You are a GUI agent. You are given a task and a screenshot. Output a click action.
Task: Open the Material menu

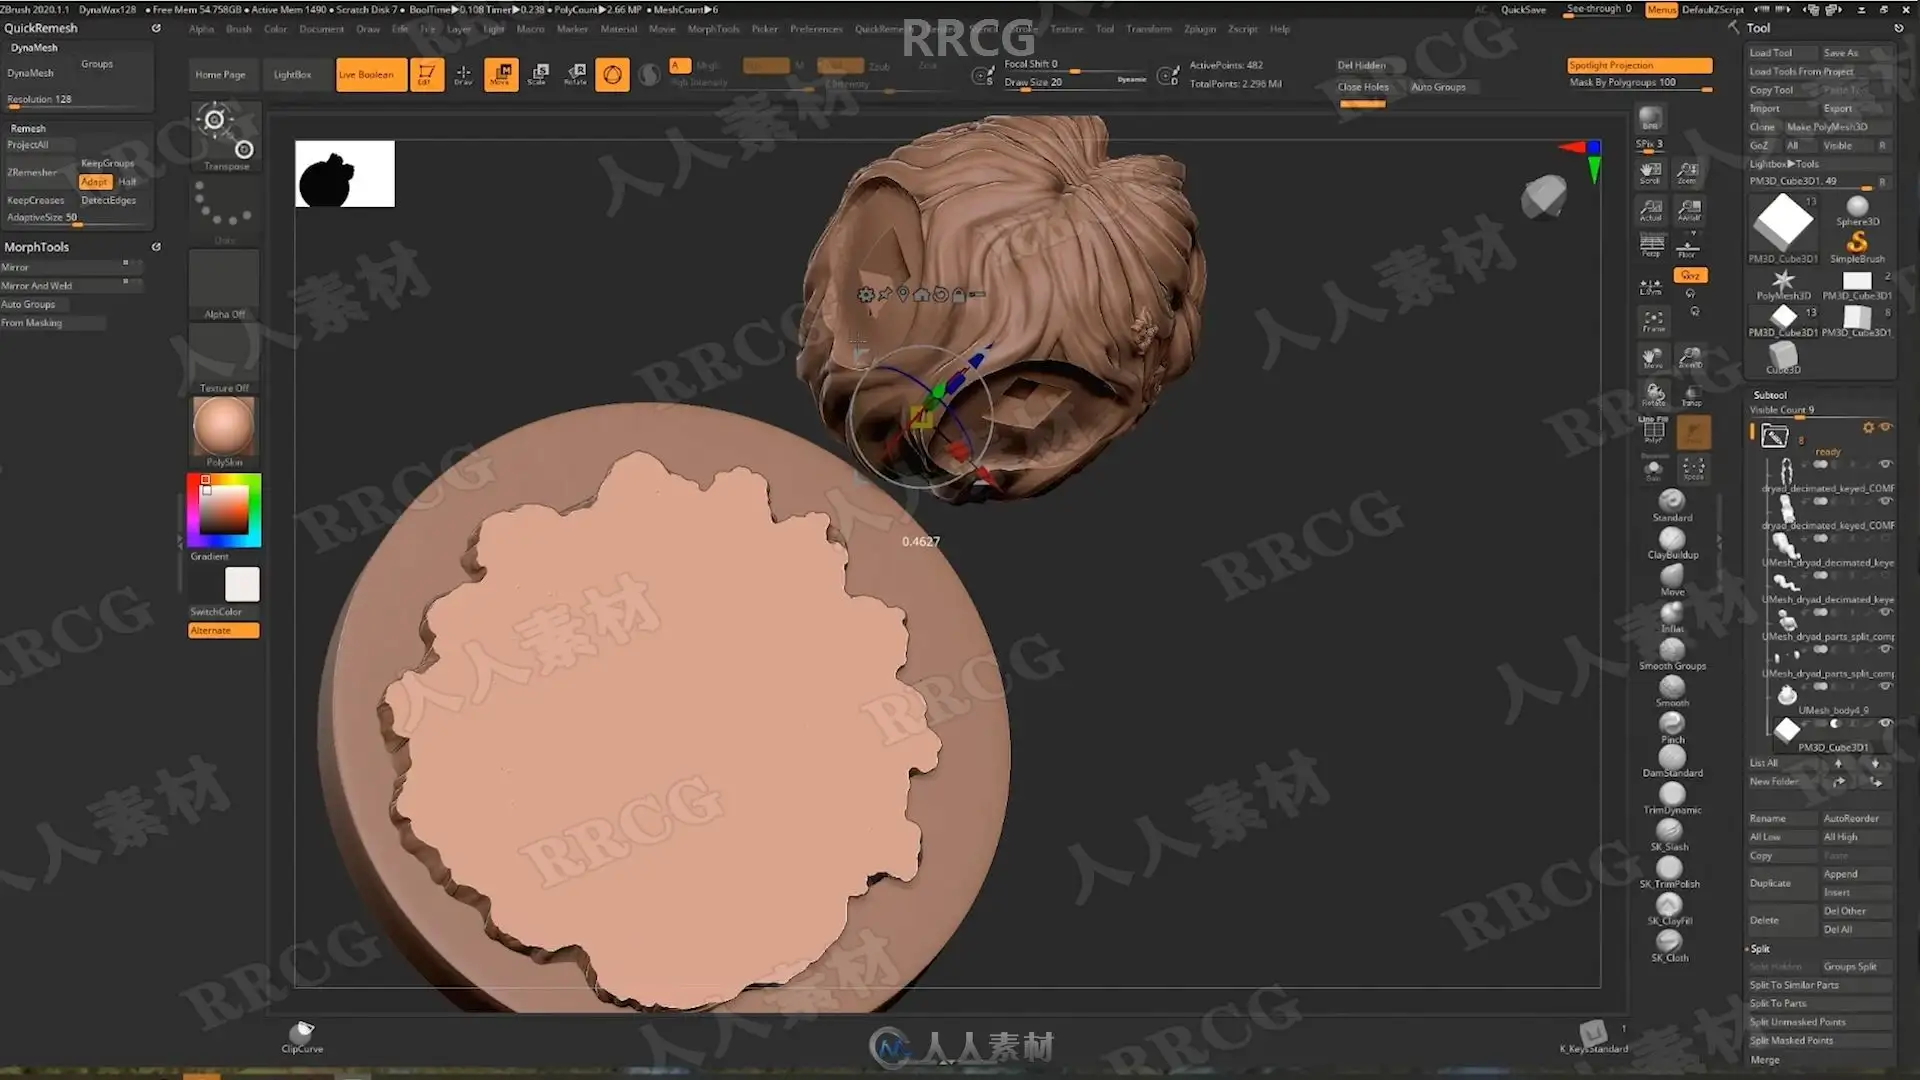pos(618,29)
